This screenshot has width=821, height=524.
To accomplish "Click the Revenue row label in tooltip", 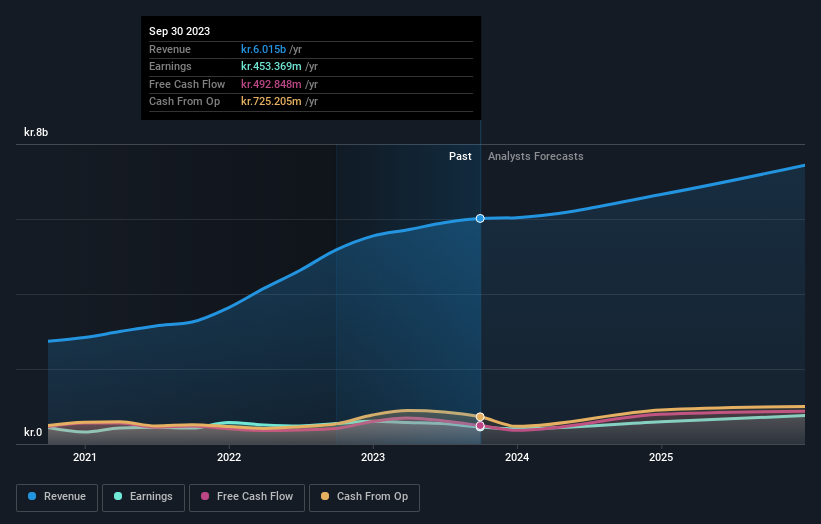I will (170, 49).
